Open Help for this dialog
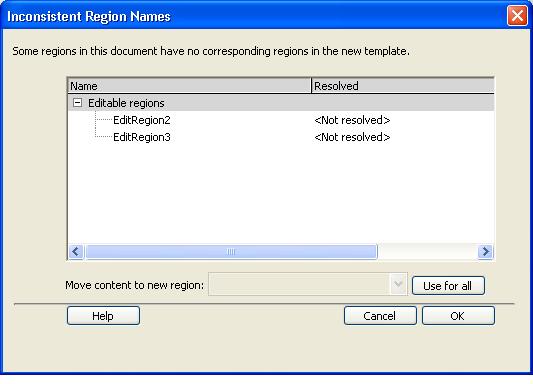The width and height of the screenshot is (533, 384). point(103,316)
